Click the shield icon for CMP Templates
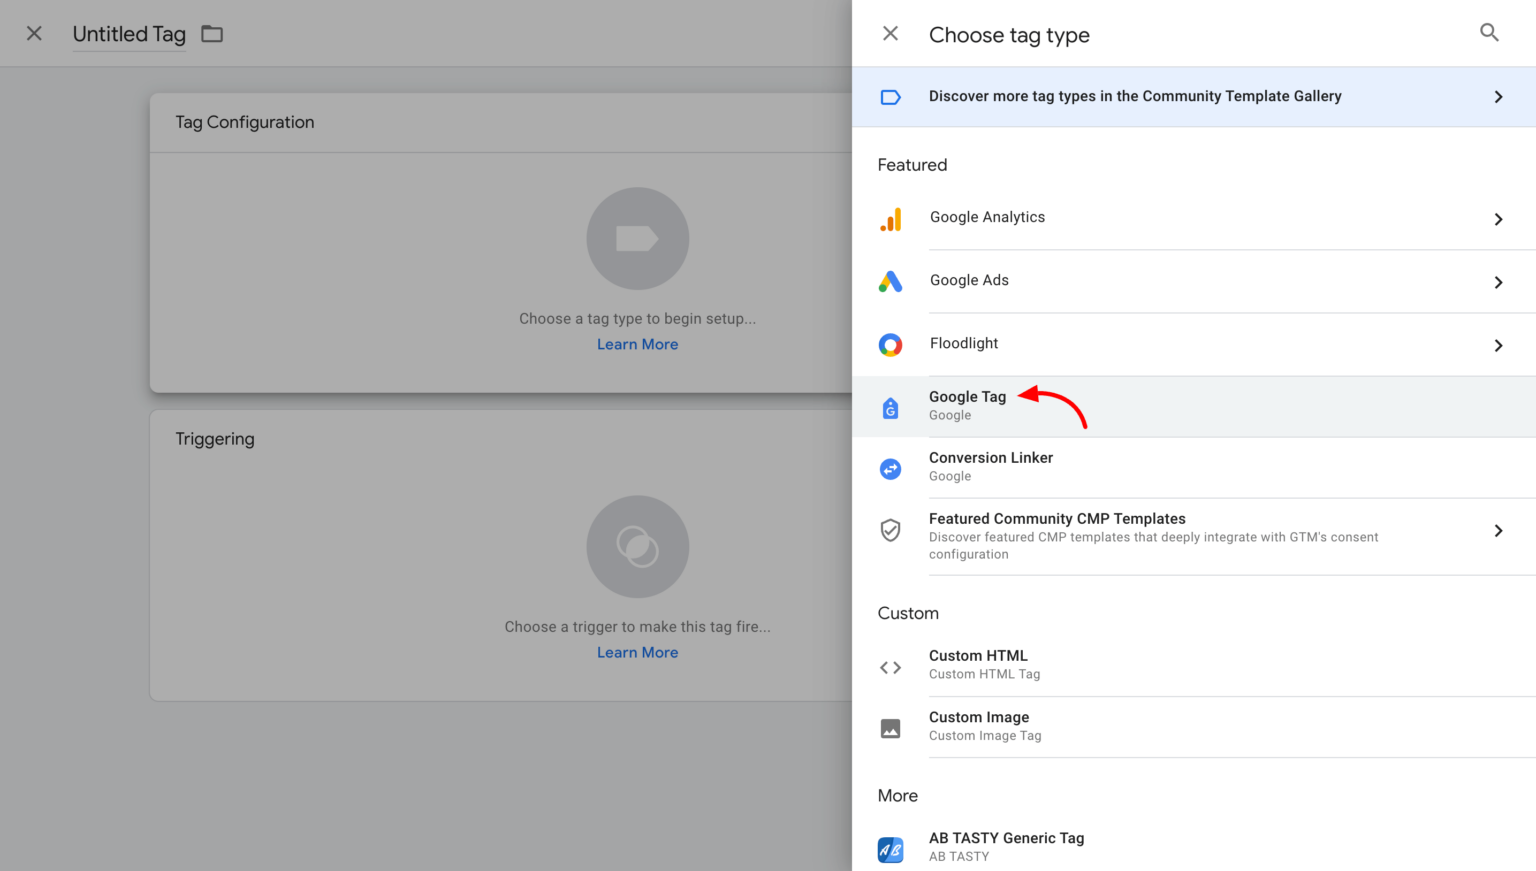 (x=890, y=530)
